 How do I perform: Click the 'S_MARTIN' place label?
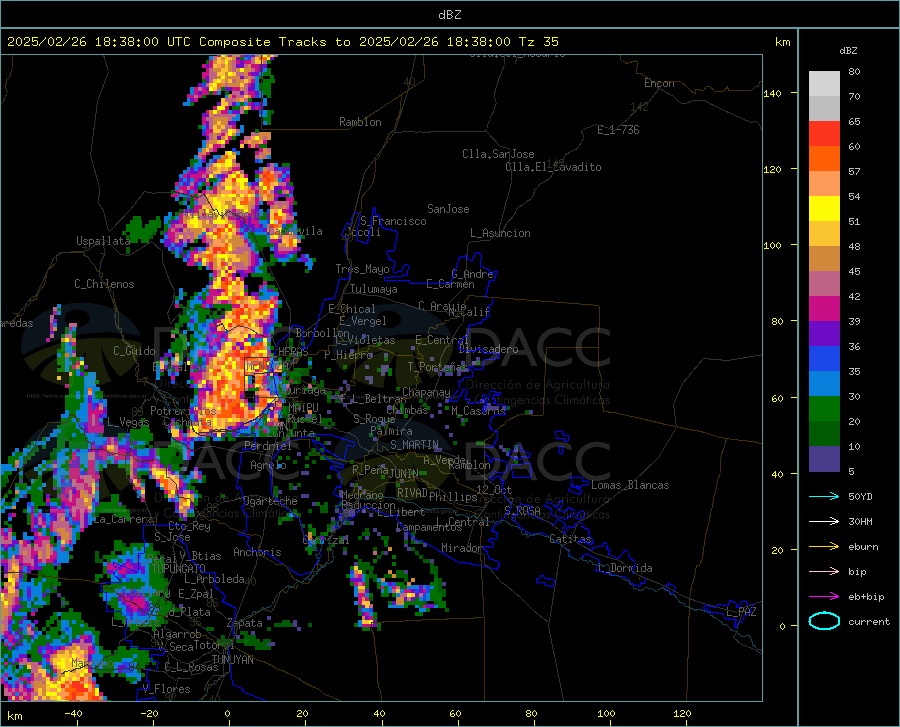(x=414, y=445)
